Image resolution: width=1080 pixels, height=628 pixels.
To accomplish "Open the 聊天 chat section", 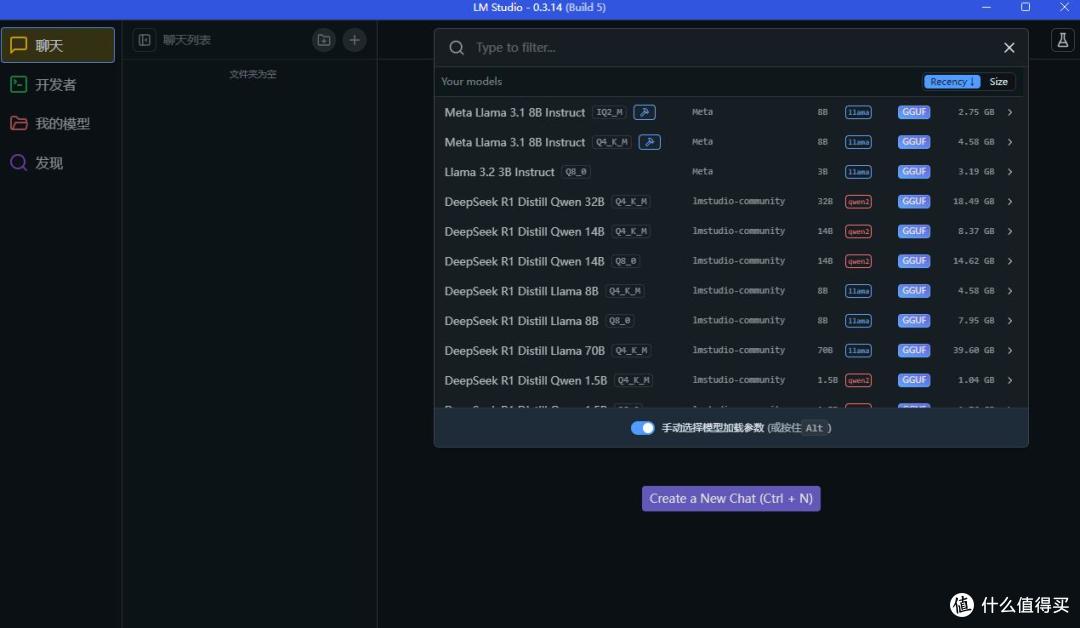I will [58, 45].
